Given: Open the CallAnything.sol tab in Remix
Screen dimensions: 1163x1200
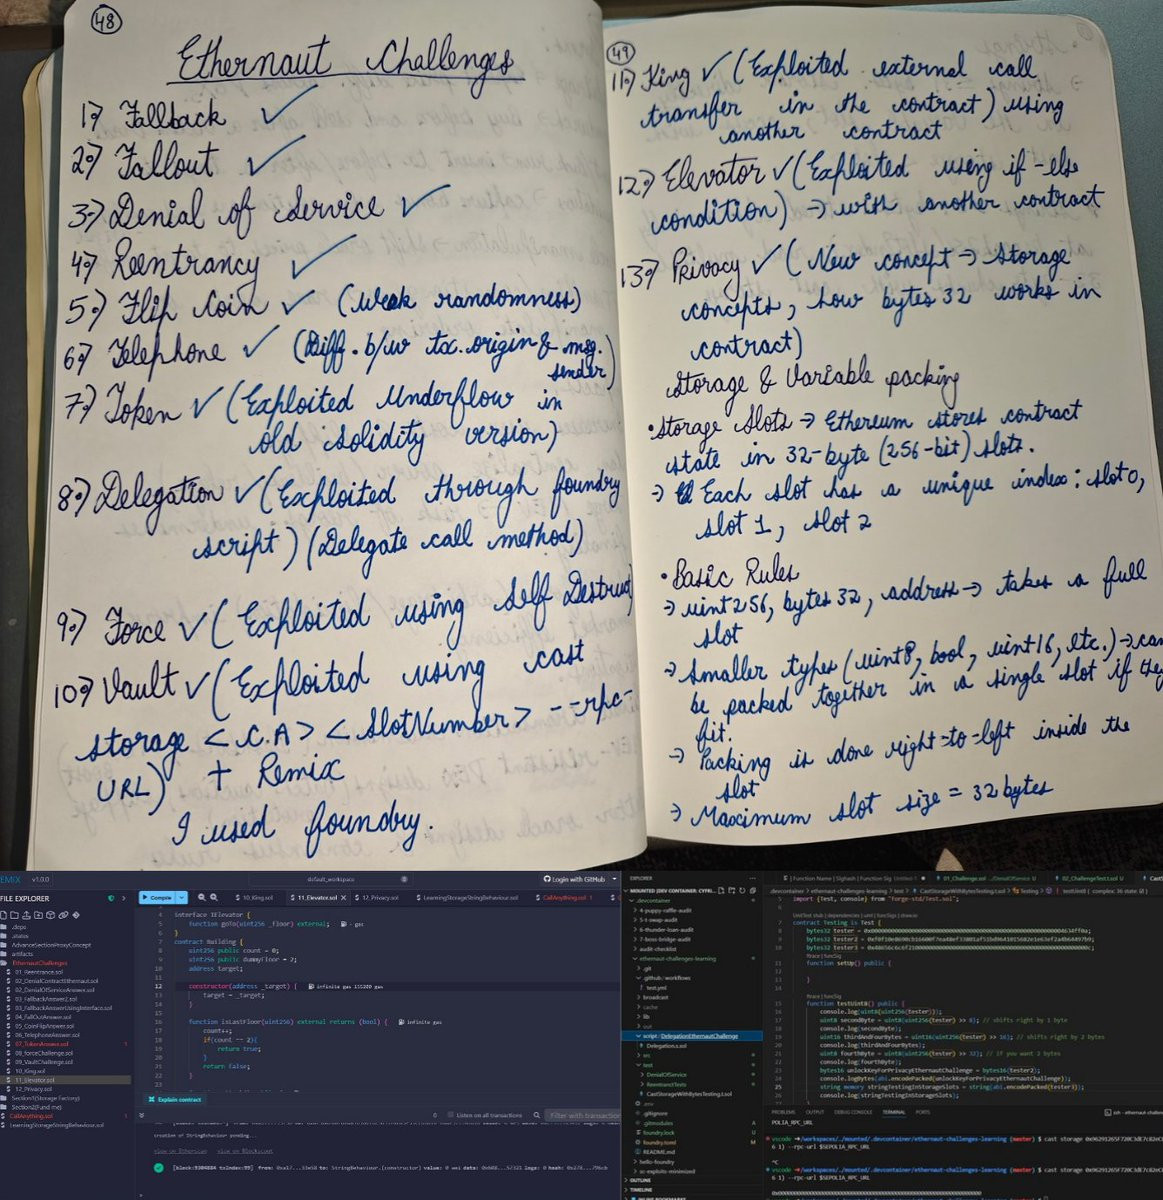Looking at the screenshot, I should point(563,897).
